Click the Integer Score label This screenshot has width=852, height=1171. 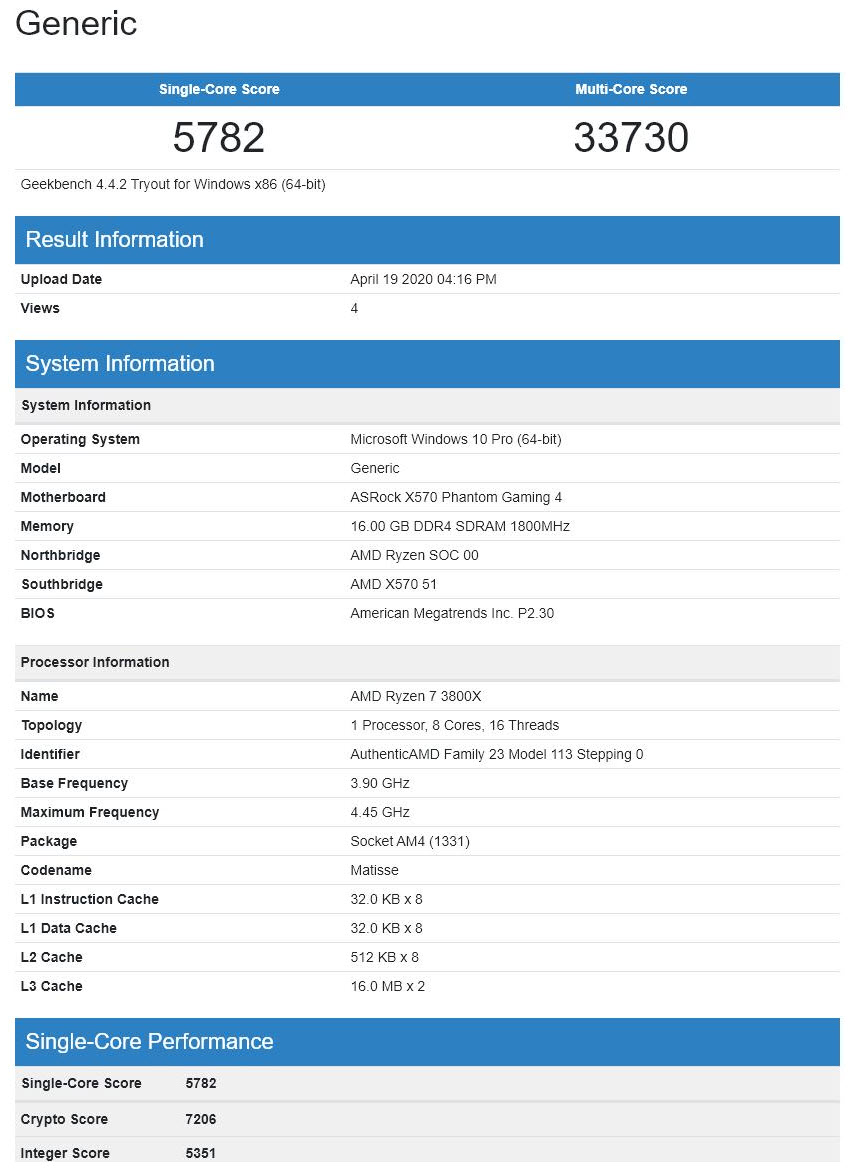(x=65, y=1155)
